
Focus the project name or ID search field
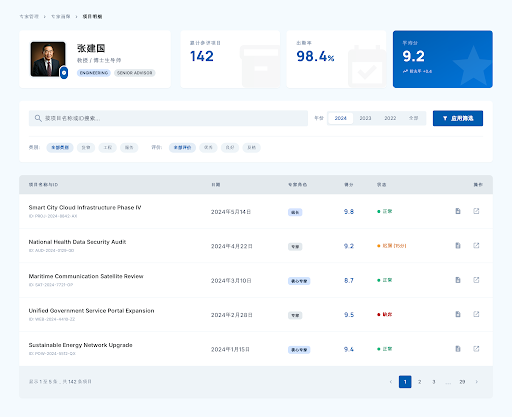(168, 118)
